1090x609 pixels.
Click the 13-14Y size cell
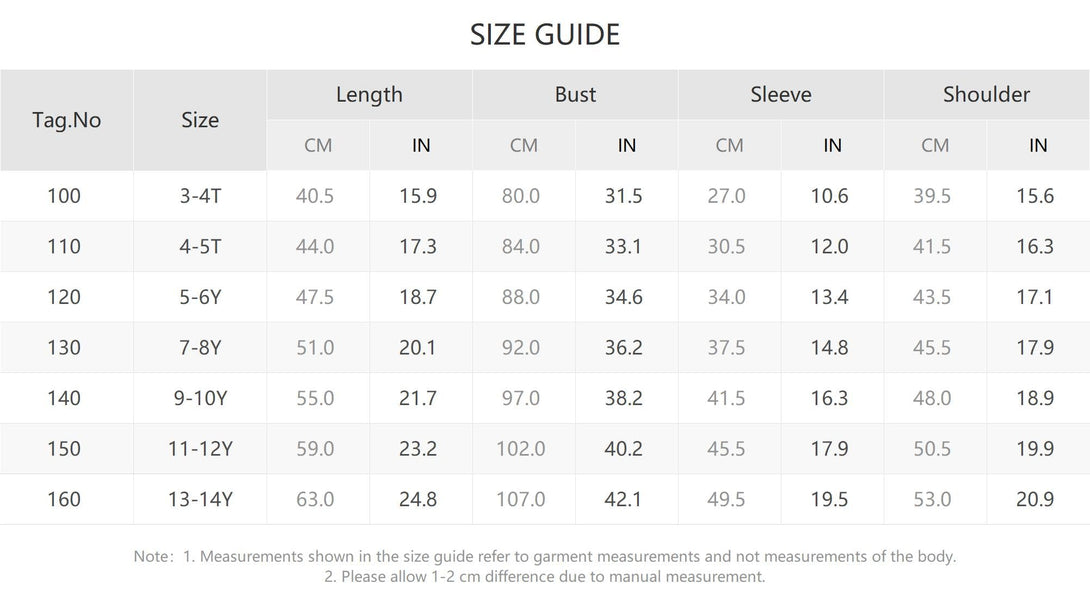(200, 499)
